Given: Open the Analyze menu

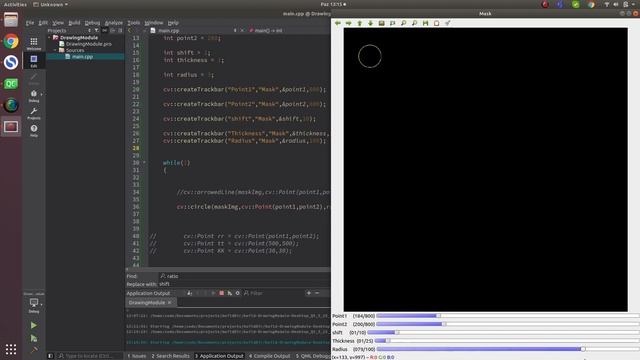Looking at the screenshot, I should click(x=113, y=23).
